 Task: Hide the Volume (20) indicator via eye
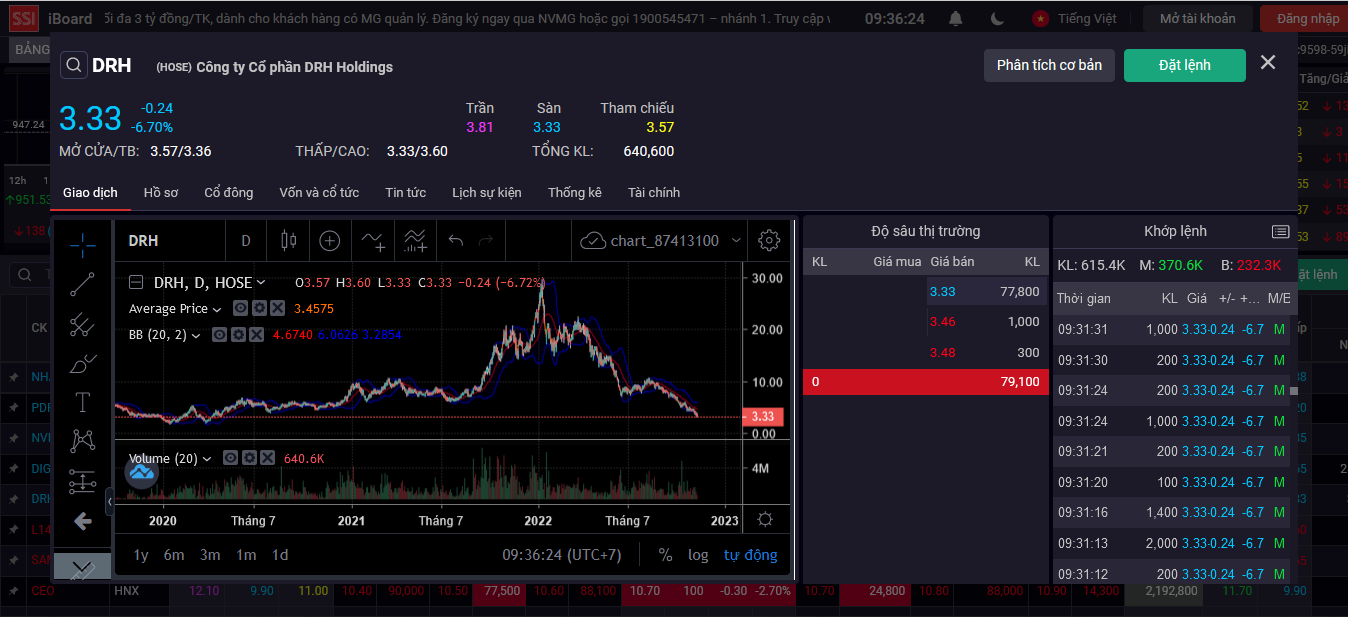[x=229, y=458]
